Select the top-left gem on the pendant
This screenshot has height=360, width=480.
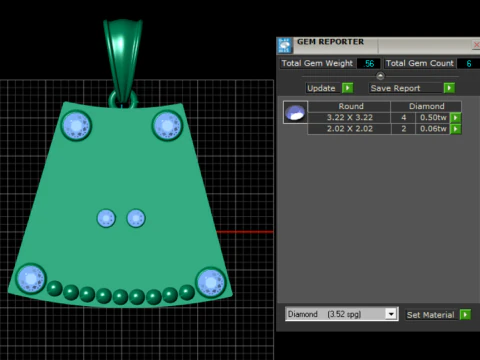pyautogui.click(x=76, y=126)
